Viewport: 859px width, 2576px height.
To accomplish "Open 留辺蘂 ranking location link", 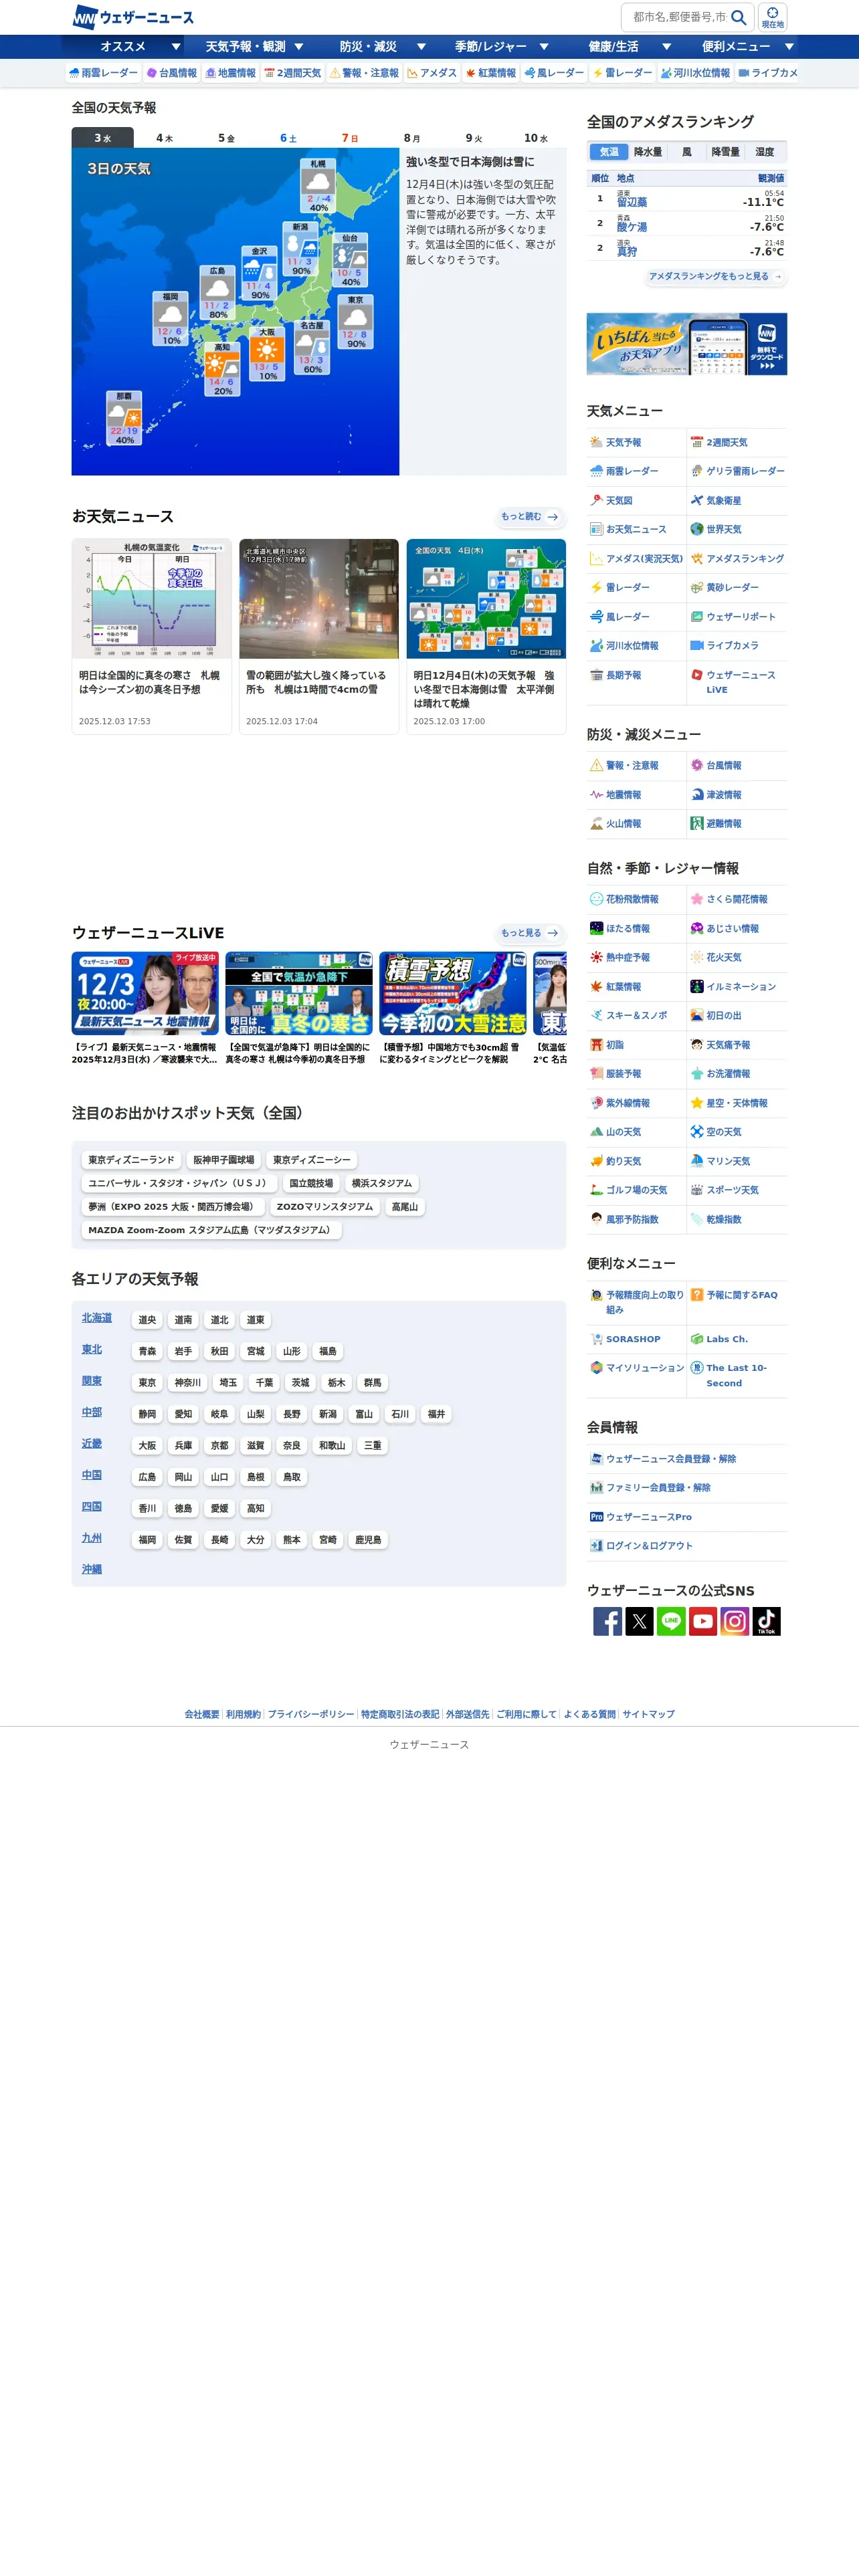I will click(x=632, y=203).
